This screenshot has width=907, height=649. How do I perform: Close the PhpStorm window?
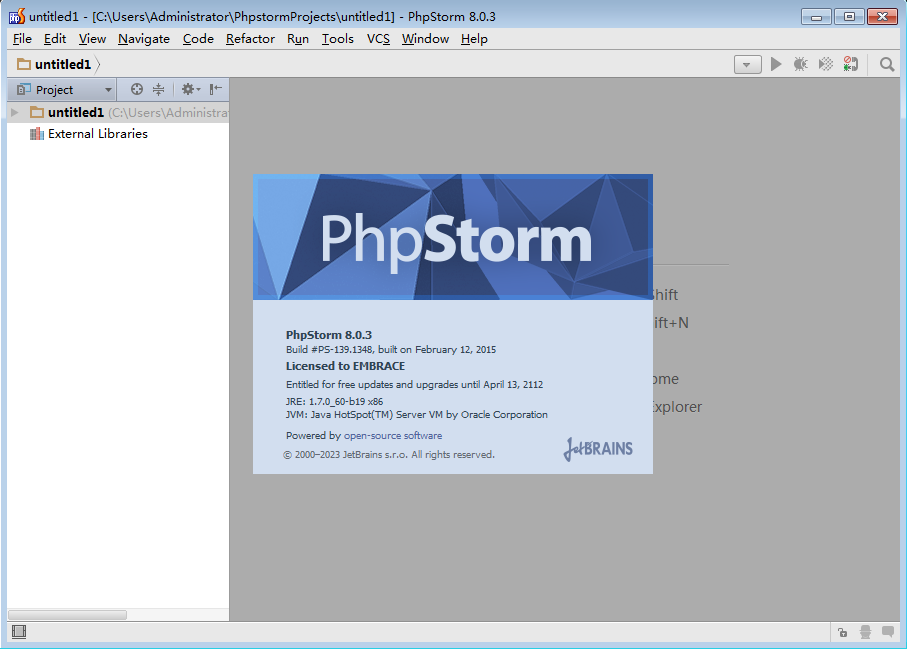click(882, 16)
